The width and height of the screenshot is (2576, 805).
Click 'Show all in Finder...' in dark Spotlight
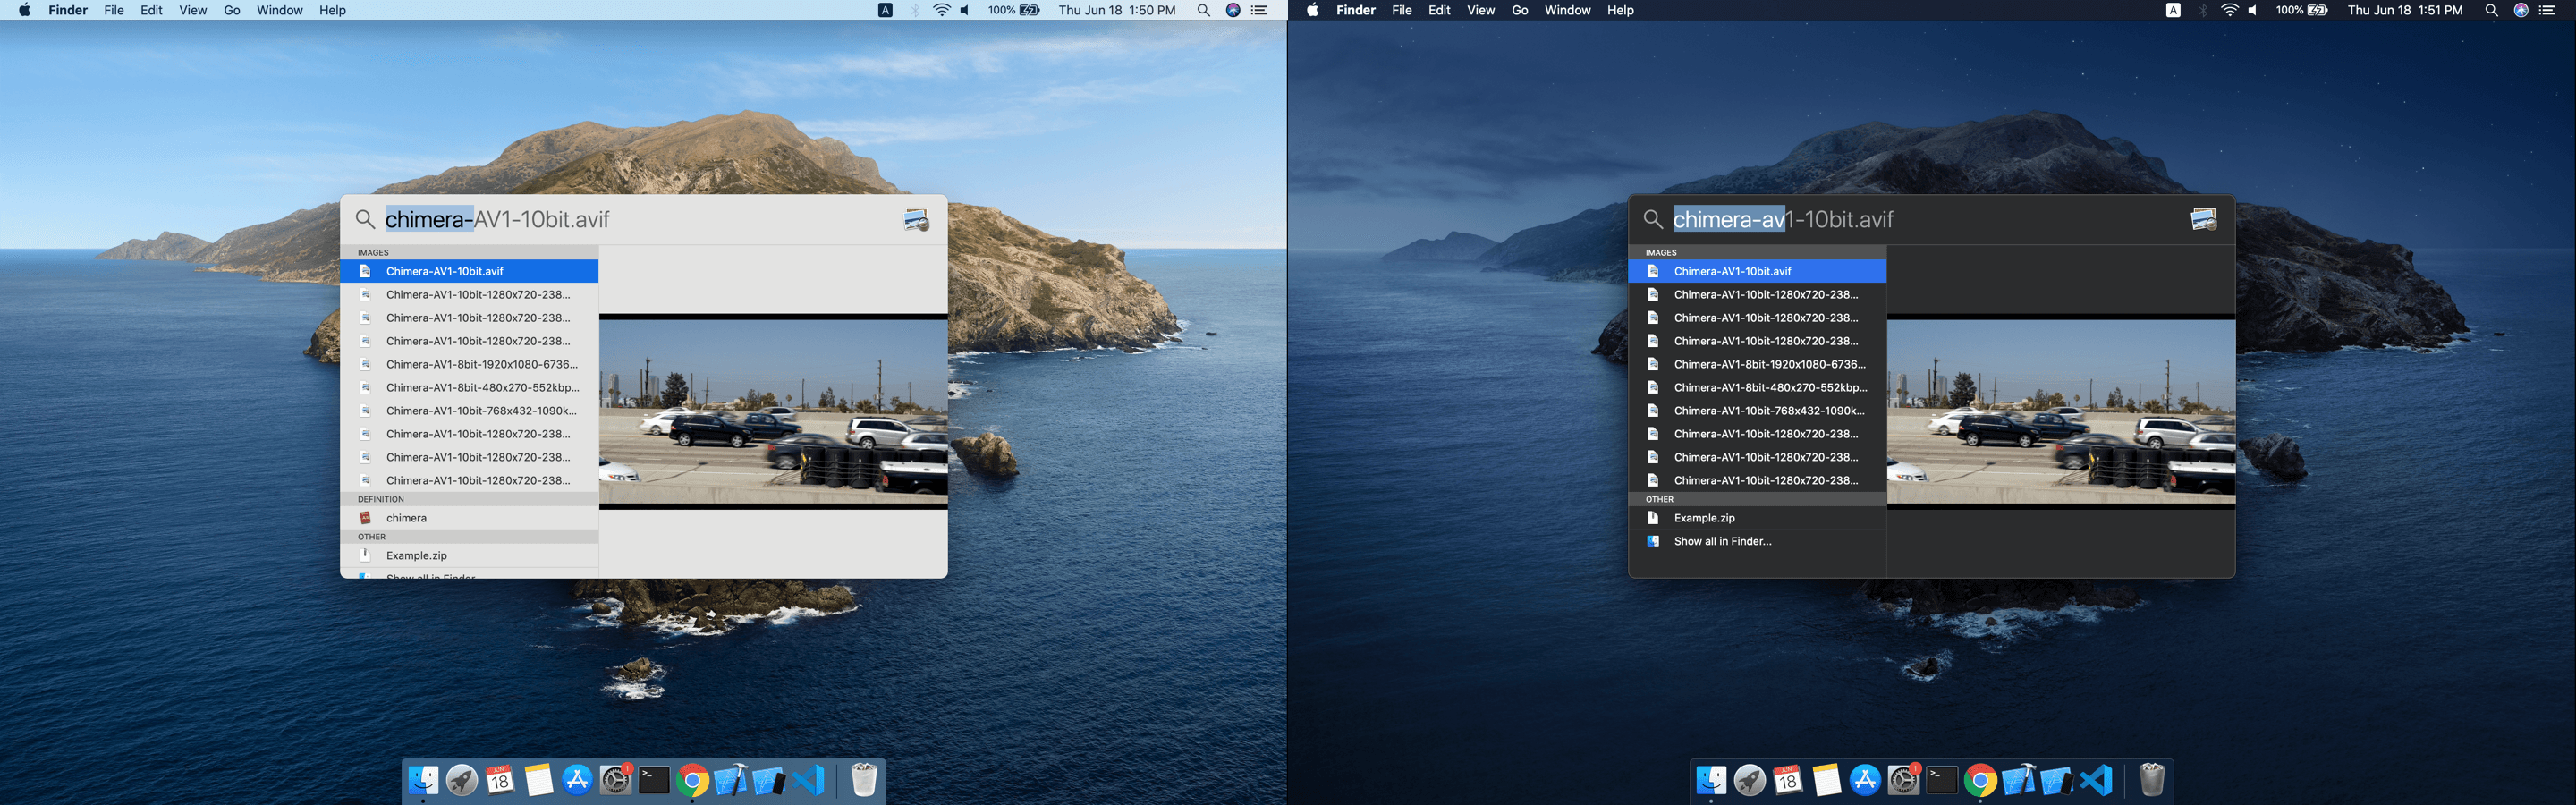[x=1722, y=541]
